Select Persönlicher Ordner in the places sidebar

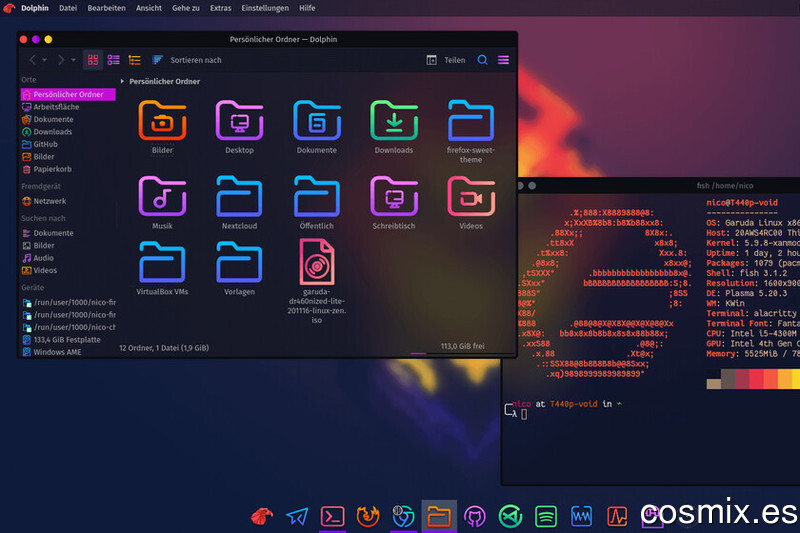(68, 94)
